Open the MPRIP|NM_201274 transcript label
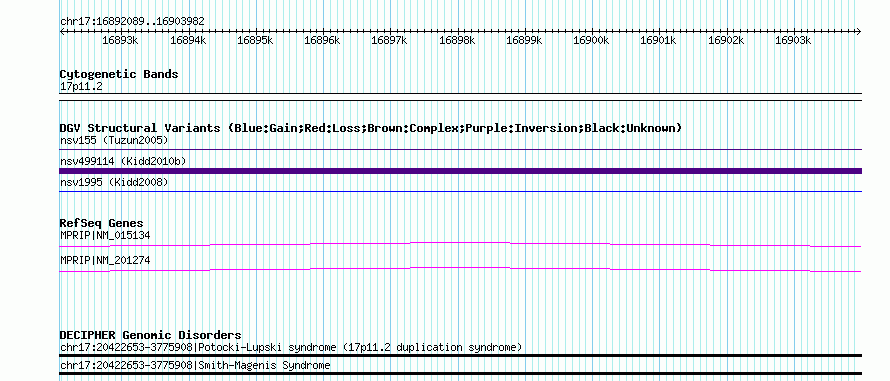 (x=105, y=260)
